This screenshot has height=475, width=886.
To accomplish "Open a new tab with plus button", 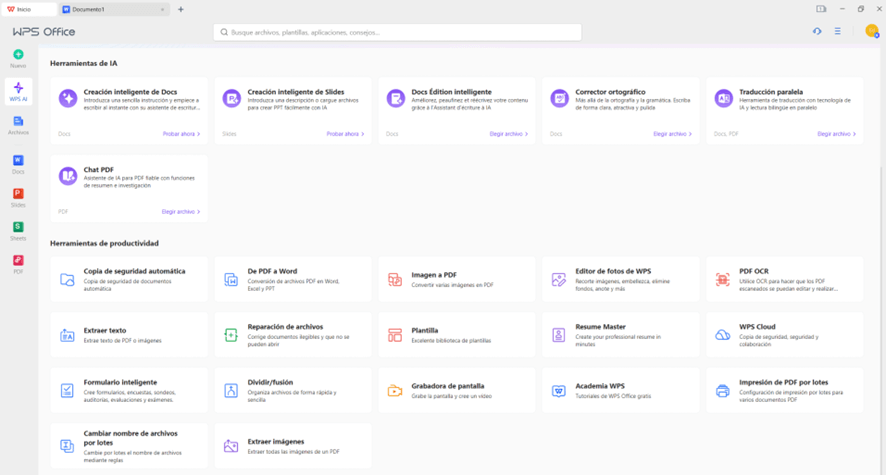I will 181,9.
